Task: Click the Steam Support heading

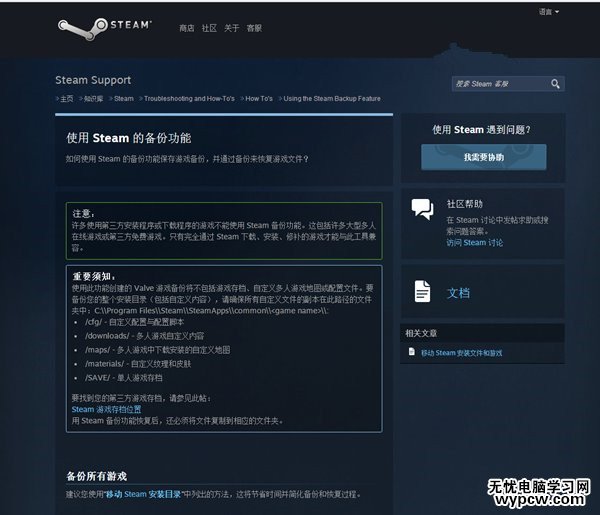Action: pos(93,80)
